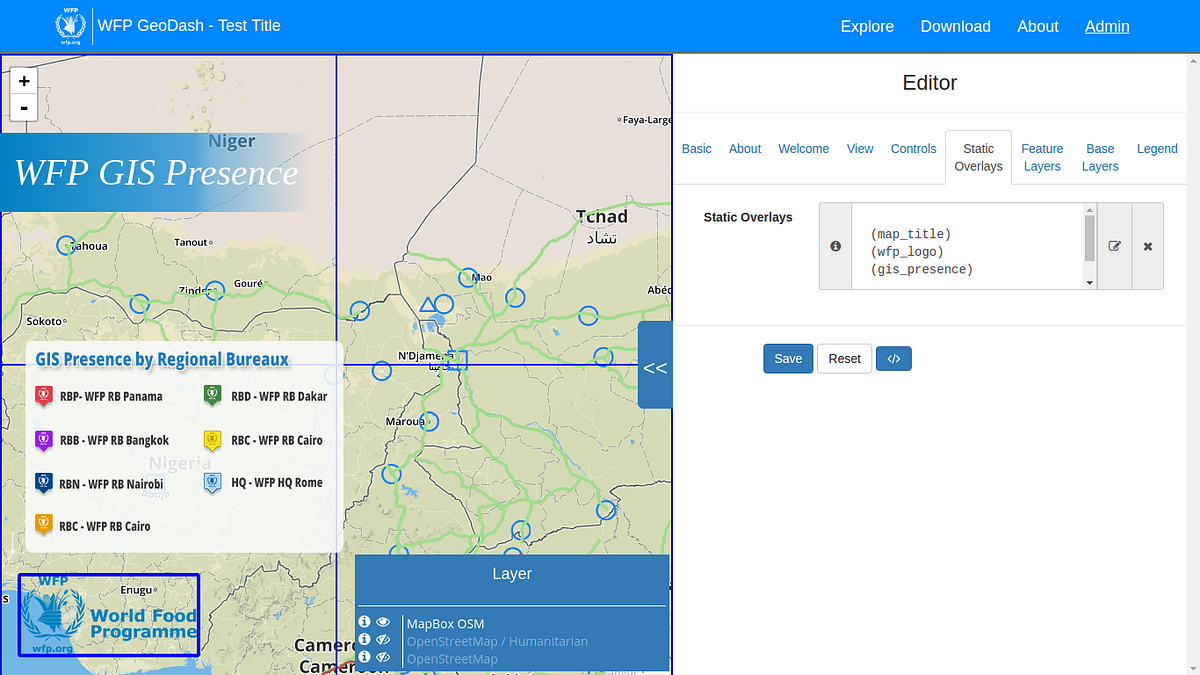
Task: Click the scrollbar down arrow in Static Overlays
Action: pyautogui.click(x=1090, y=283)
